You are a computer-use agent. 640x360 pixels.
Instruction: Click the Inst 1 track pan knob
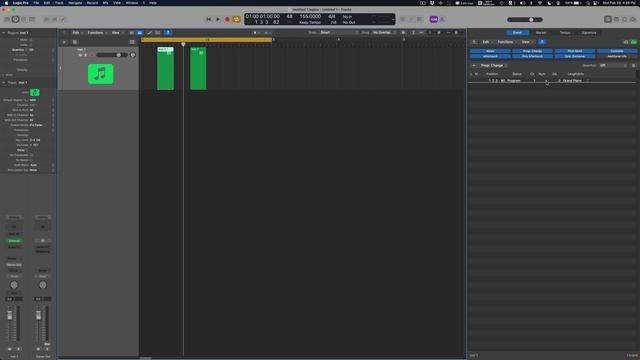point(133,55)
